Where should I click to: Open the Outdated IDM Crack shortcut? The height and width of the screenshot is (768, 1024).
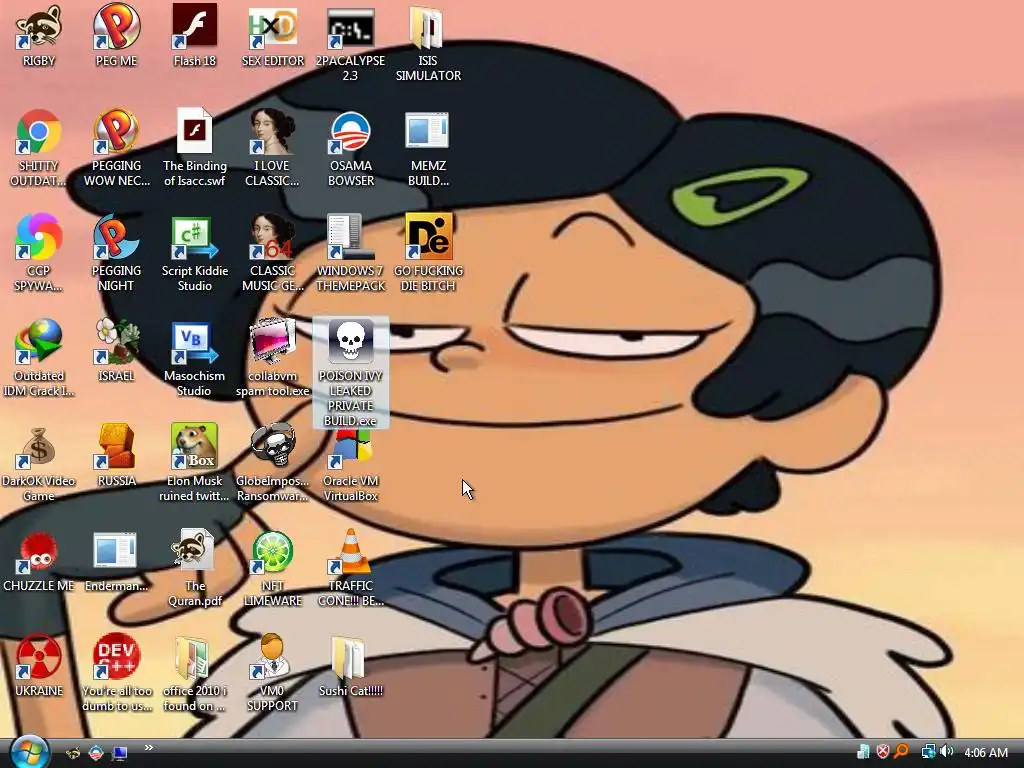[x=39, y=342]
